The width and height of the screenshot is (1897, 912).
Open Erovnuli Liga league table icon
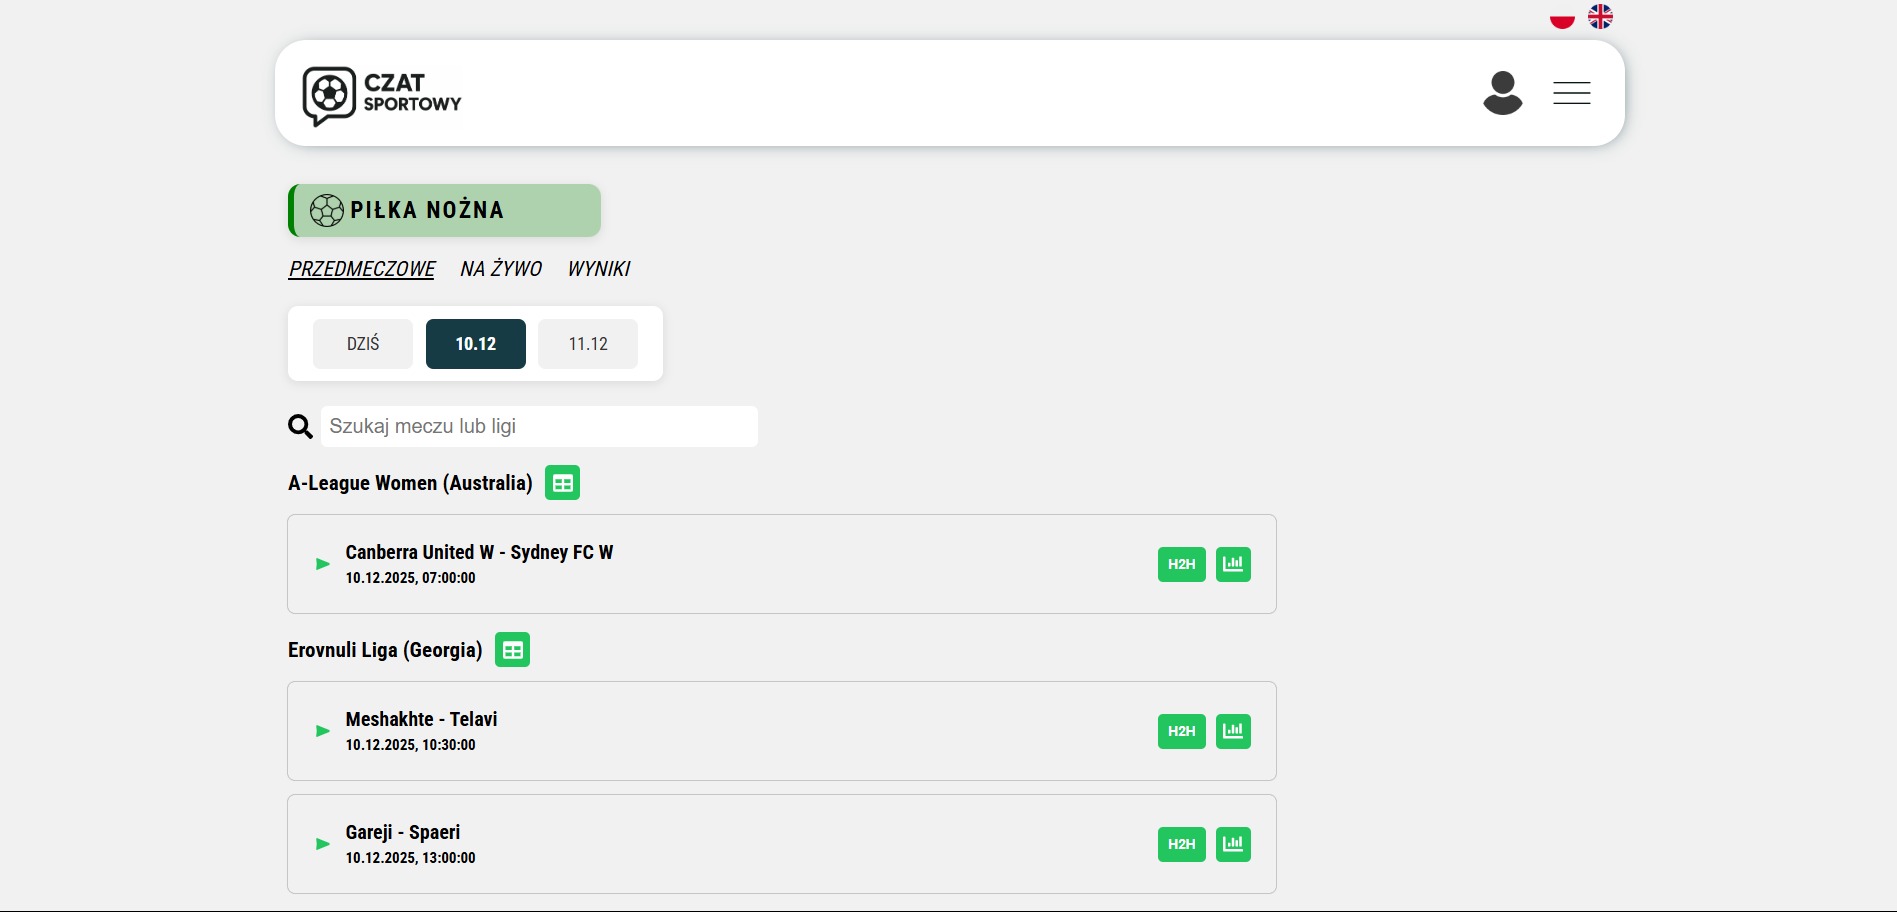(512, 650)
